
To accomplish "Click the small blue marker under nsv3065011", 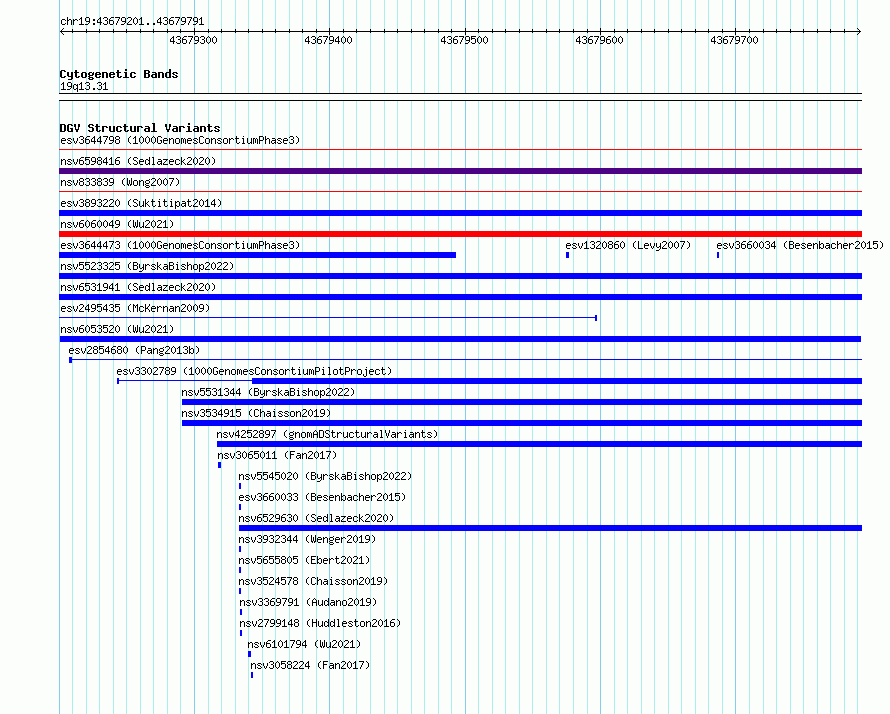I will coord(220,465).
